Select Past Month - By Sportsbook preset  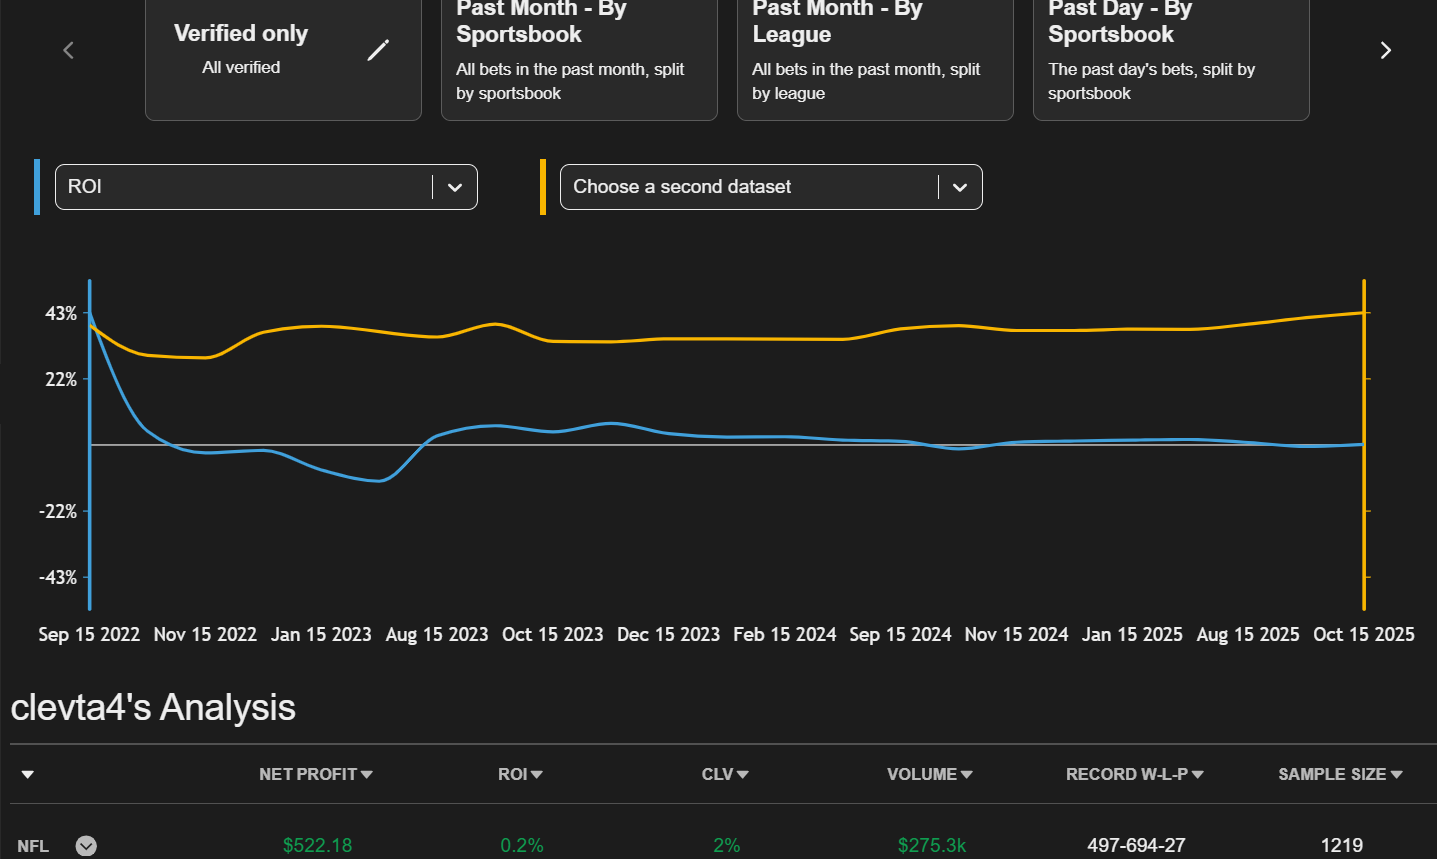[579, 55]
